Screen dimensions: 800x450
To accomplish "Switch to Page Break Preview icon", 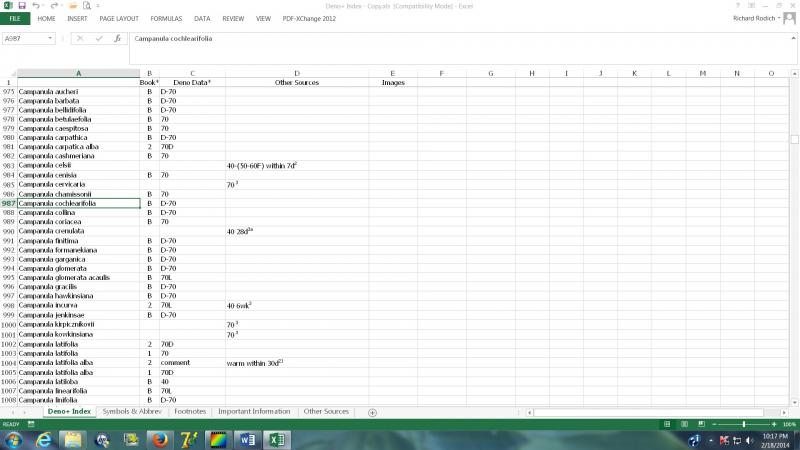I will (702, 424).
